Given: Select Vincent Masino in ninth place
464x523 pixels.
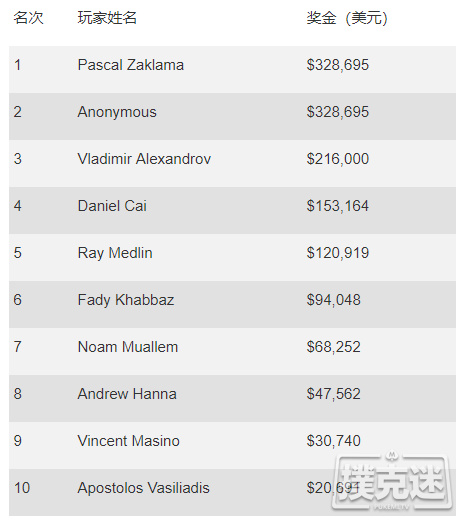Looking at the screenshot, I should click(128, 441).
